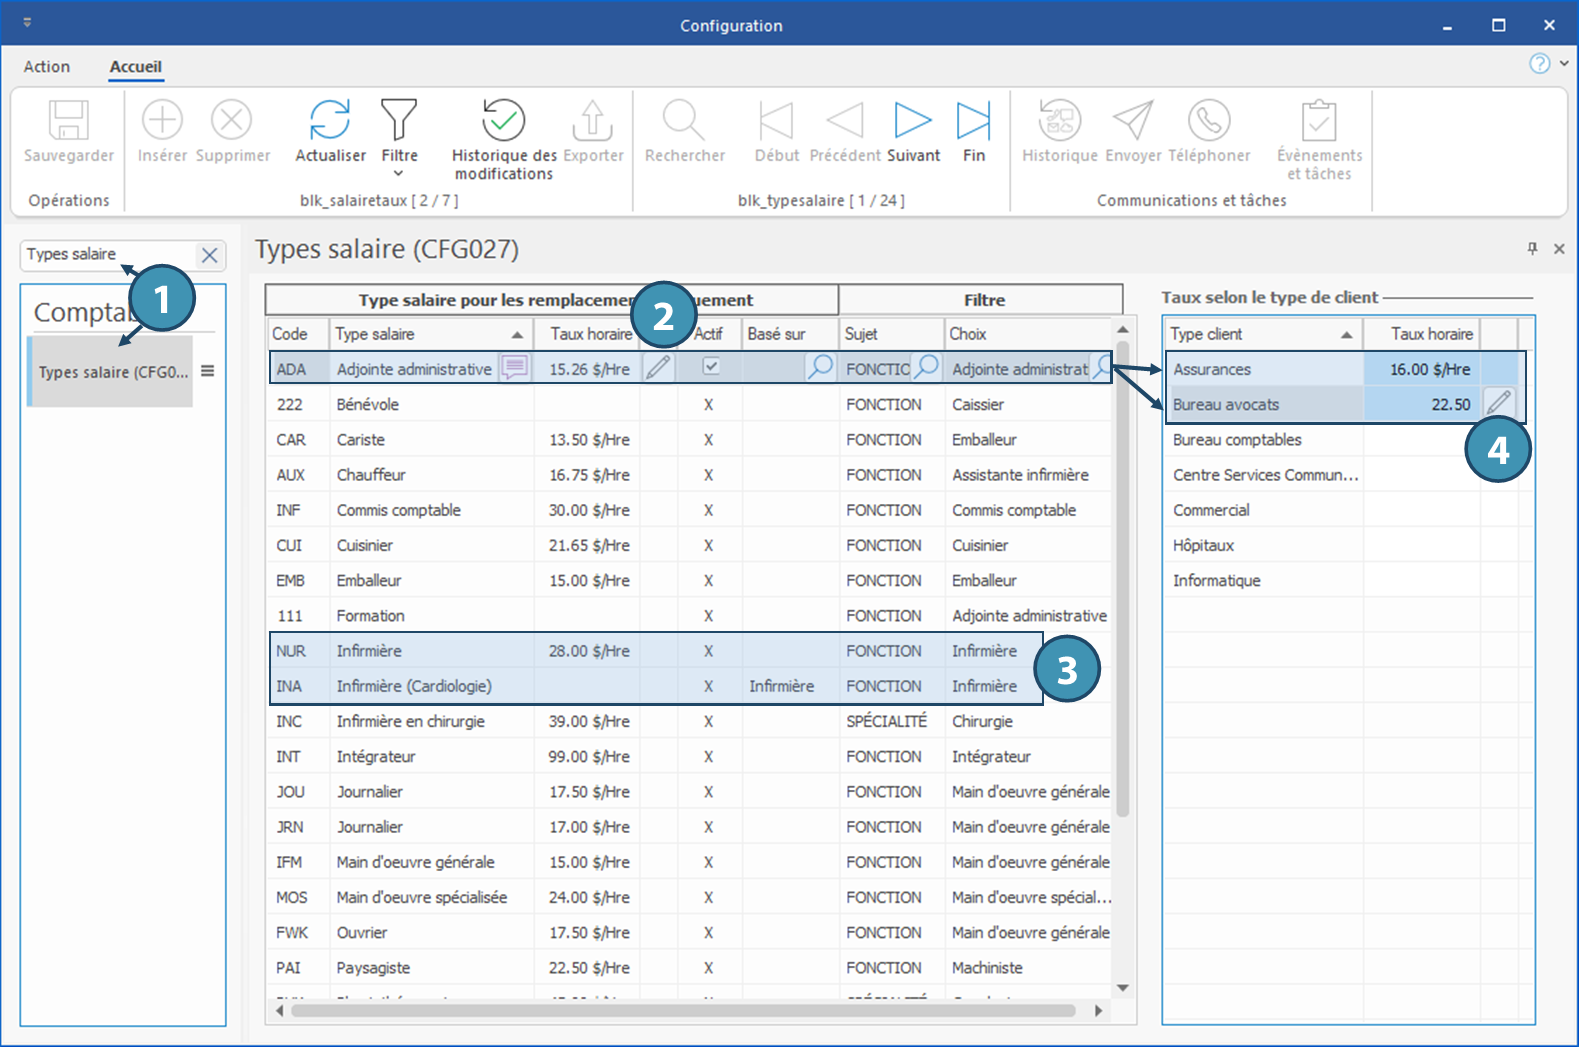This screenshot has height=1047, width=1579.
Task: Go to next record with Suivant
Action: pos(912,121)
